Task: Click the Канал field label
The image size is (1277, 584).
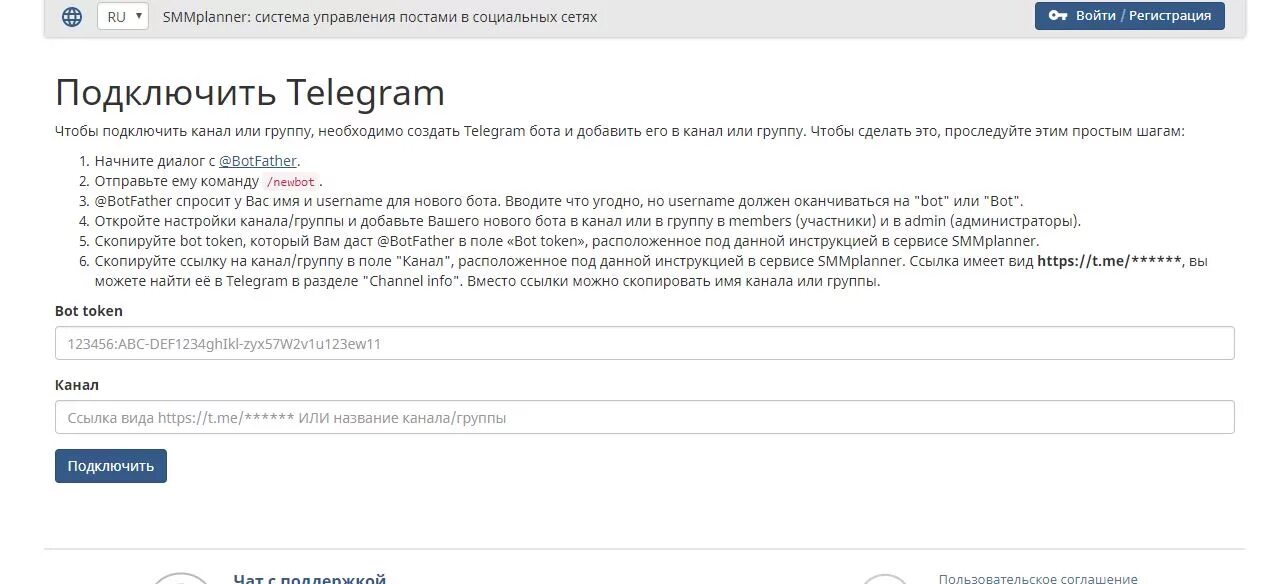Action: [77, 385]
